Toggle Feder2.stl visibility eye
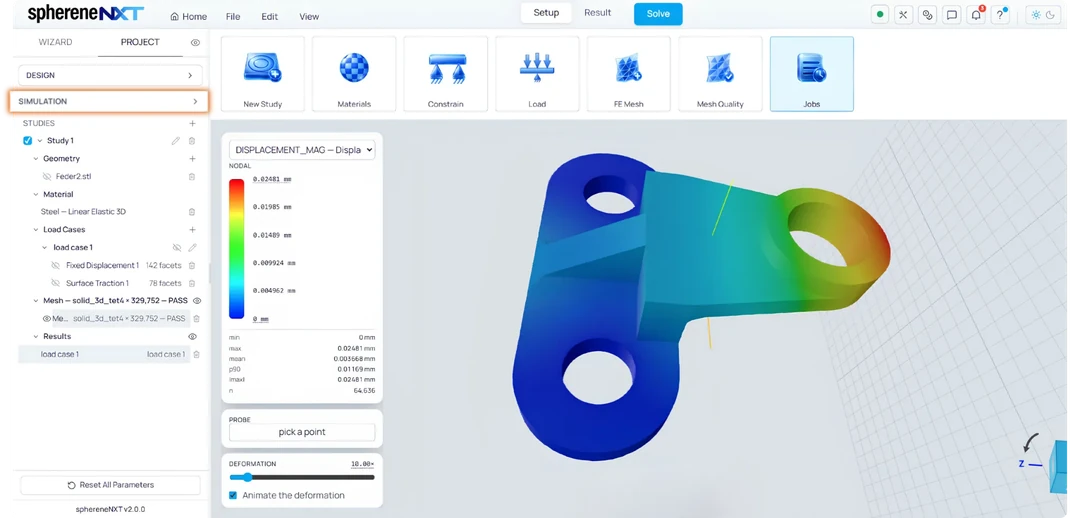 coord(48,176)
